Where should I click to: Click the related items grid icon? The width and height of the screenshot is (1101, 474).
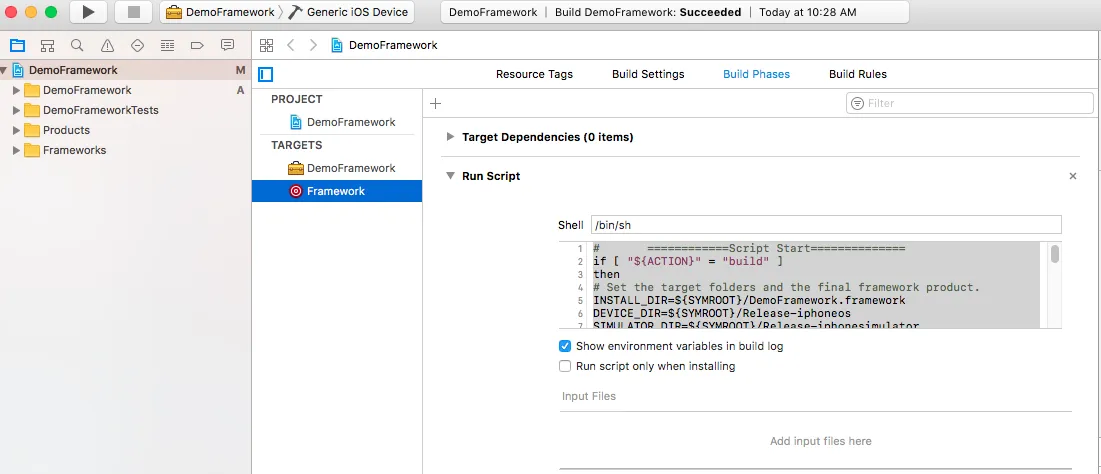click(266, 46)
